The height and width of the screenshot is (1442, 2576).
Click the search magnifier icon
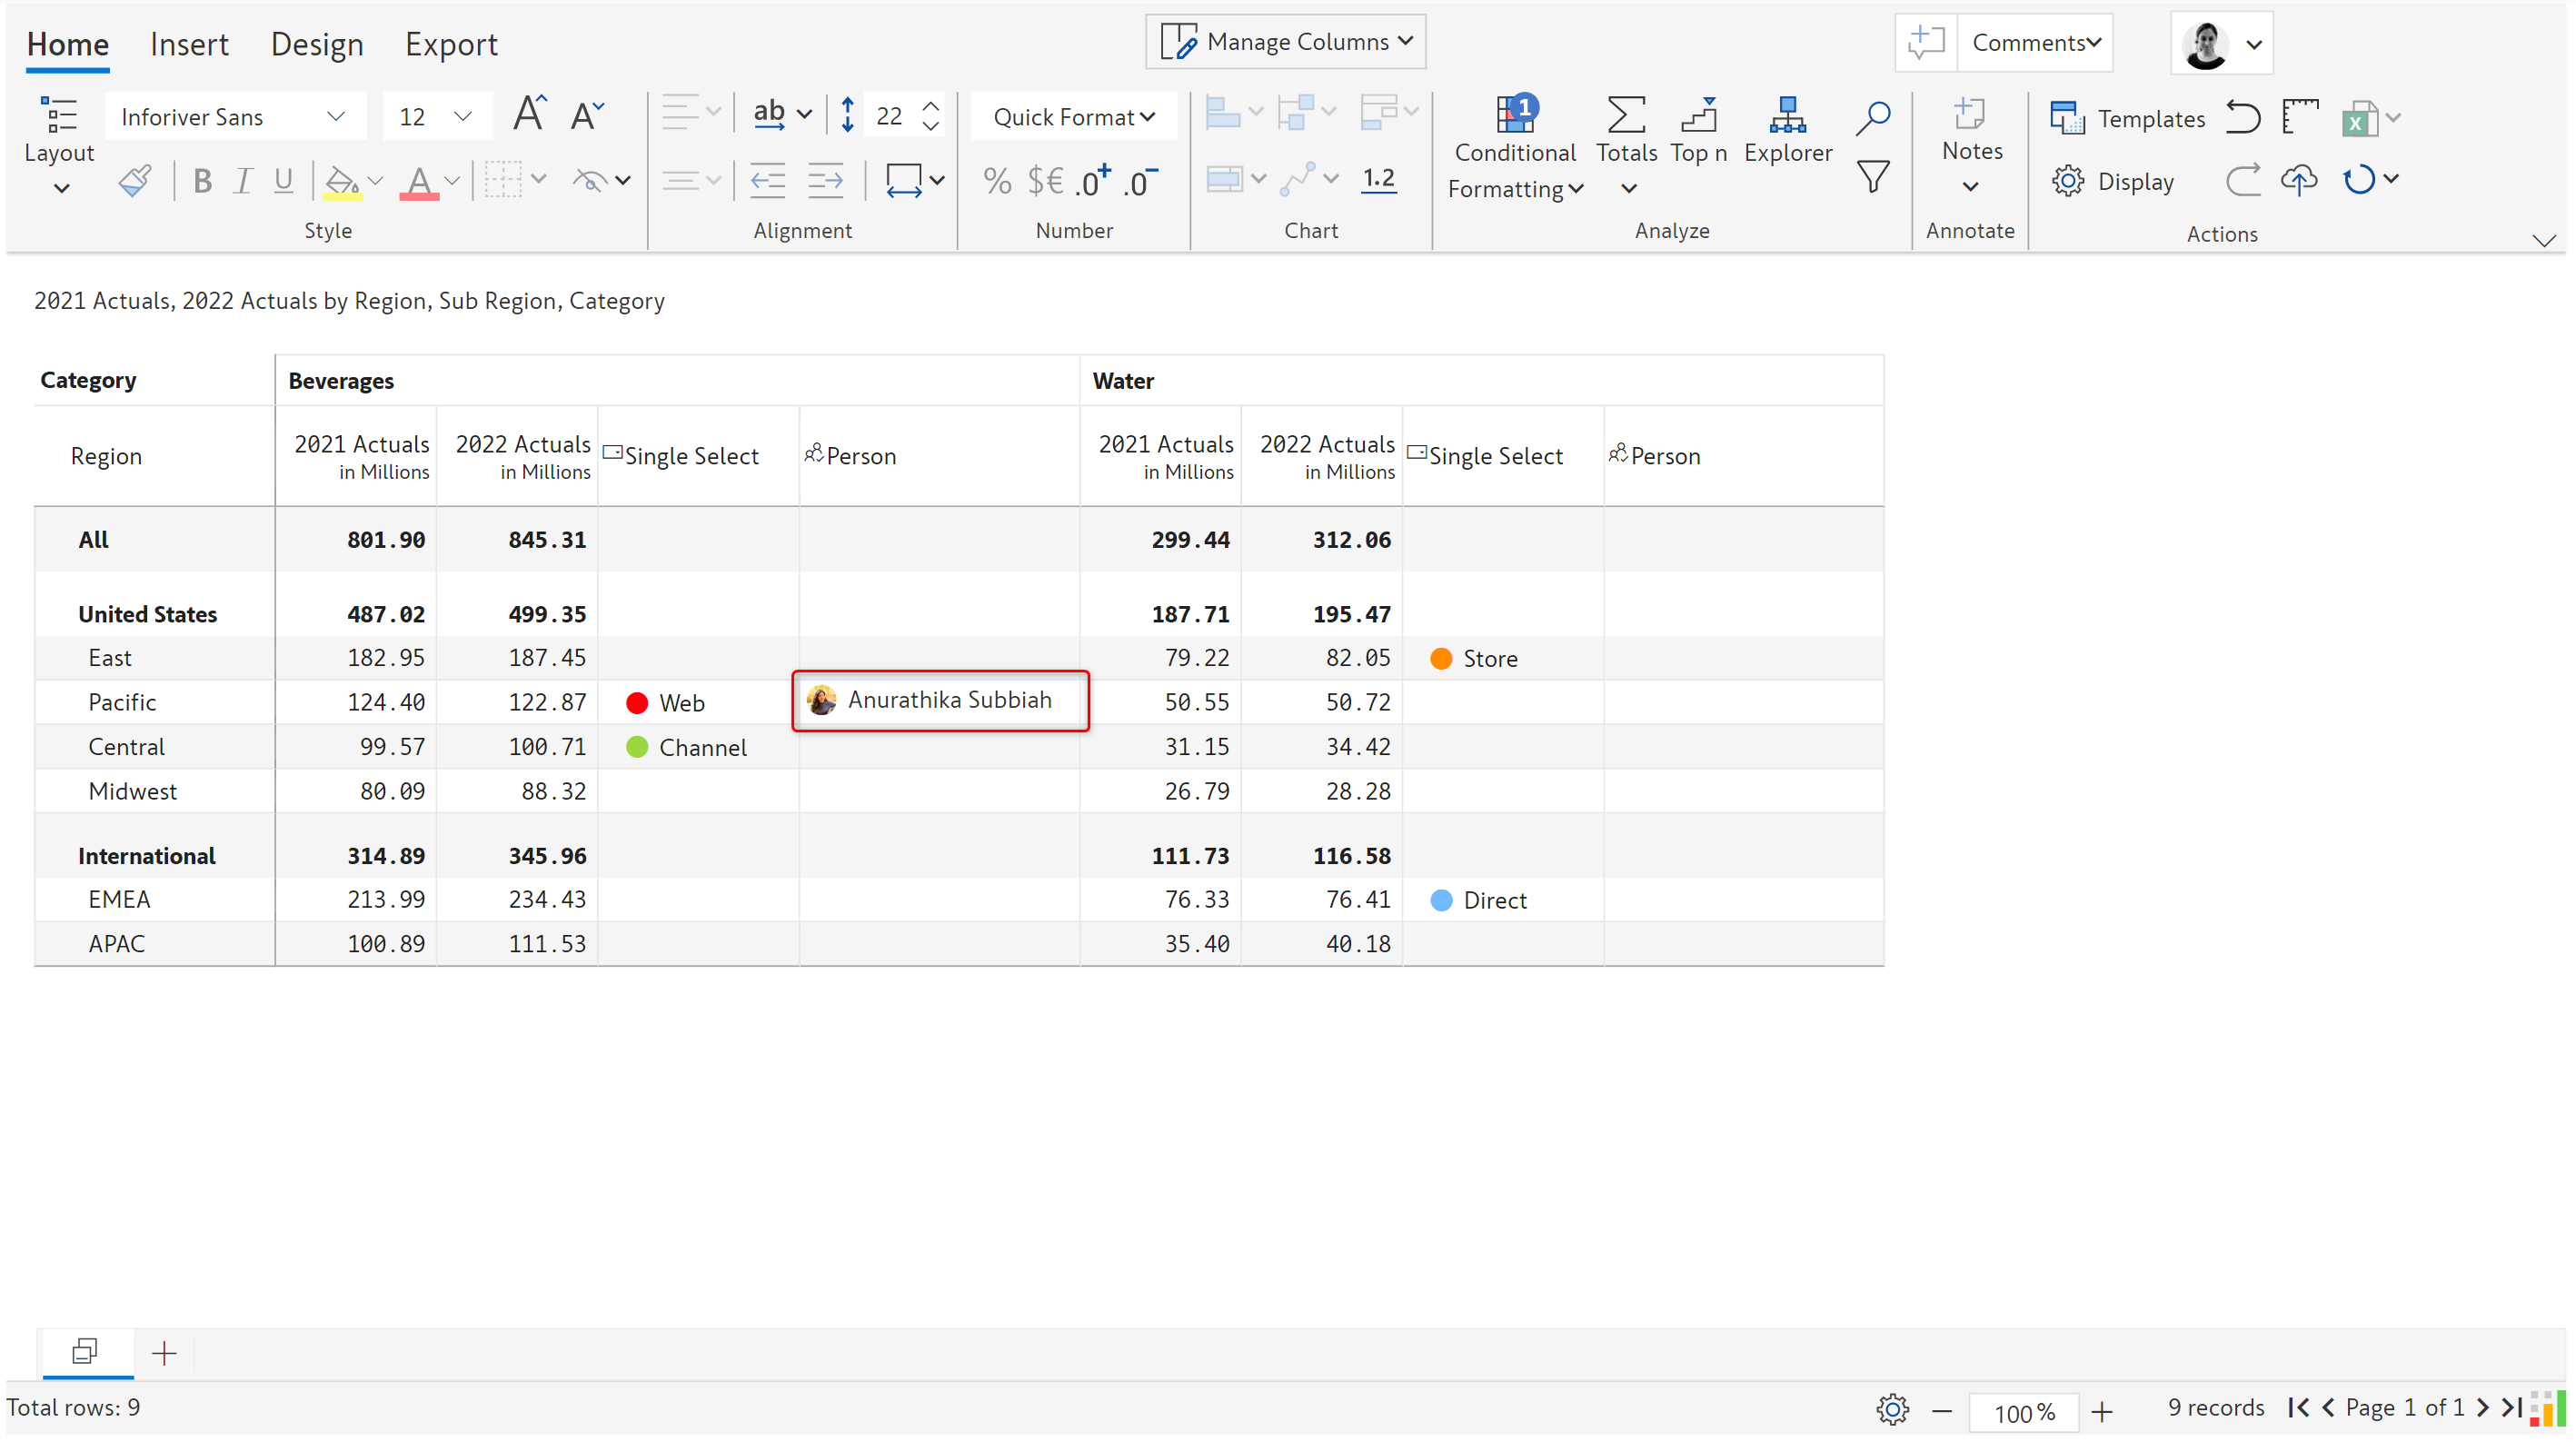point(1872,117)
